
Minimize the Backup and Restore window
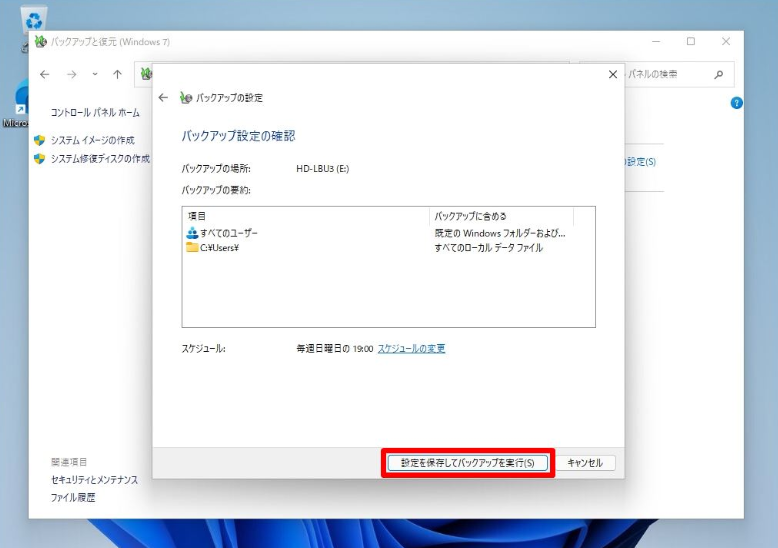tap(656, 42)
